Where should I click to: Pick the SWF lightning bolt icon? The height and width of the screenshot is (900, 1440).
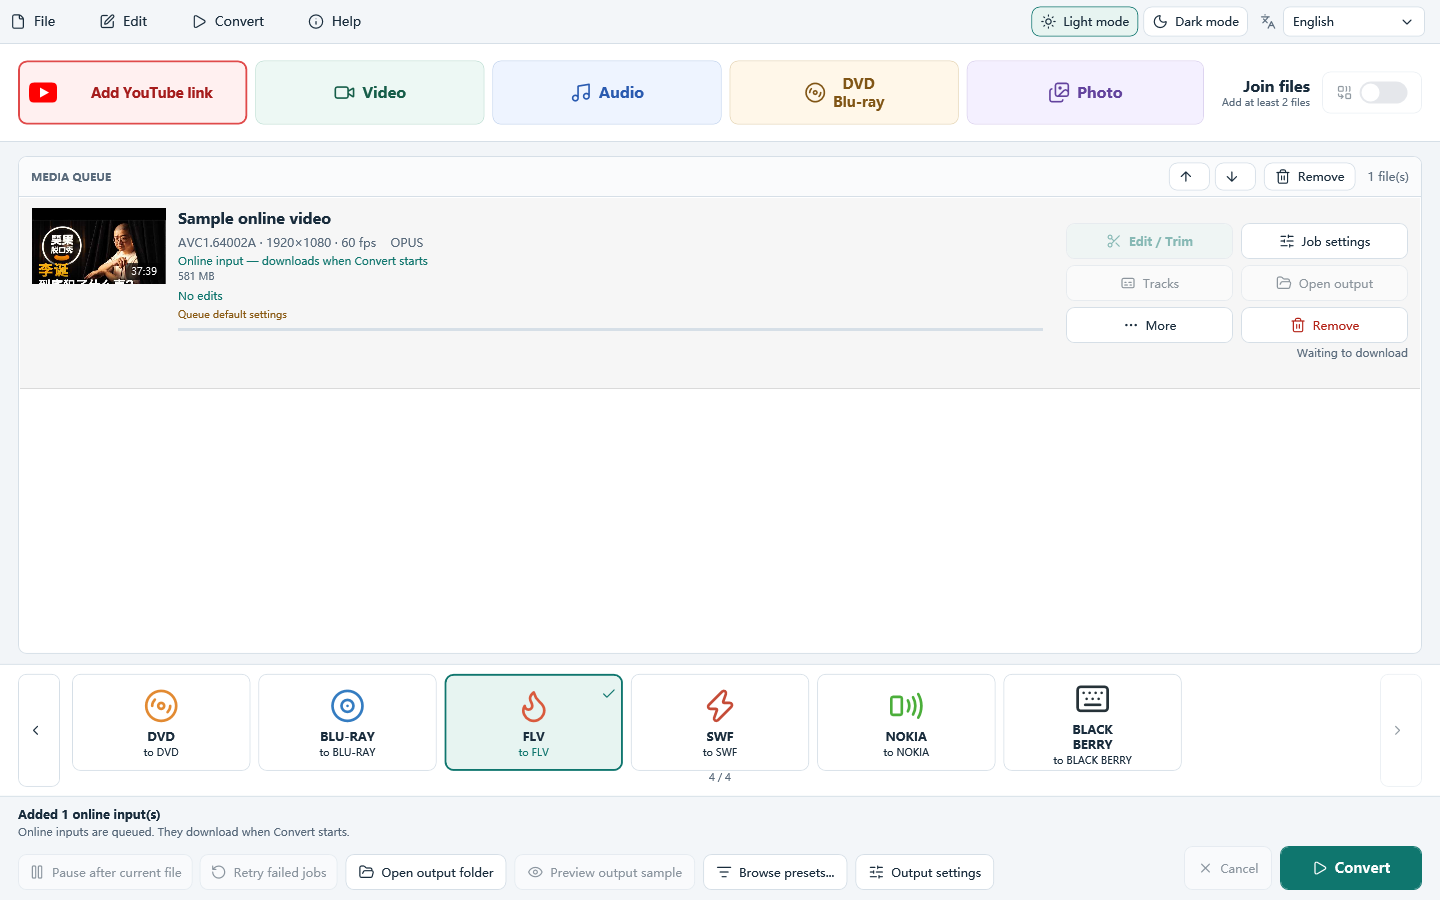pos(720,706)
